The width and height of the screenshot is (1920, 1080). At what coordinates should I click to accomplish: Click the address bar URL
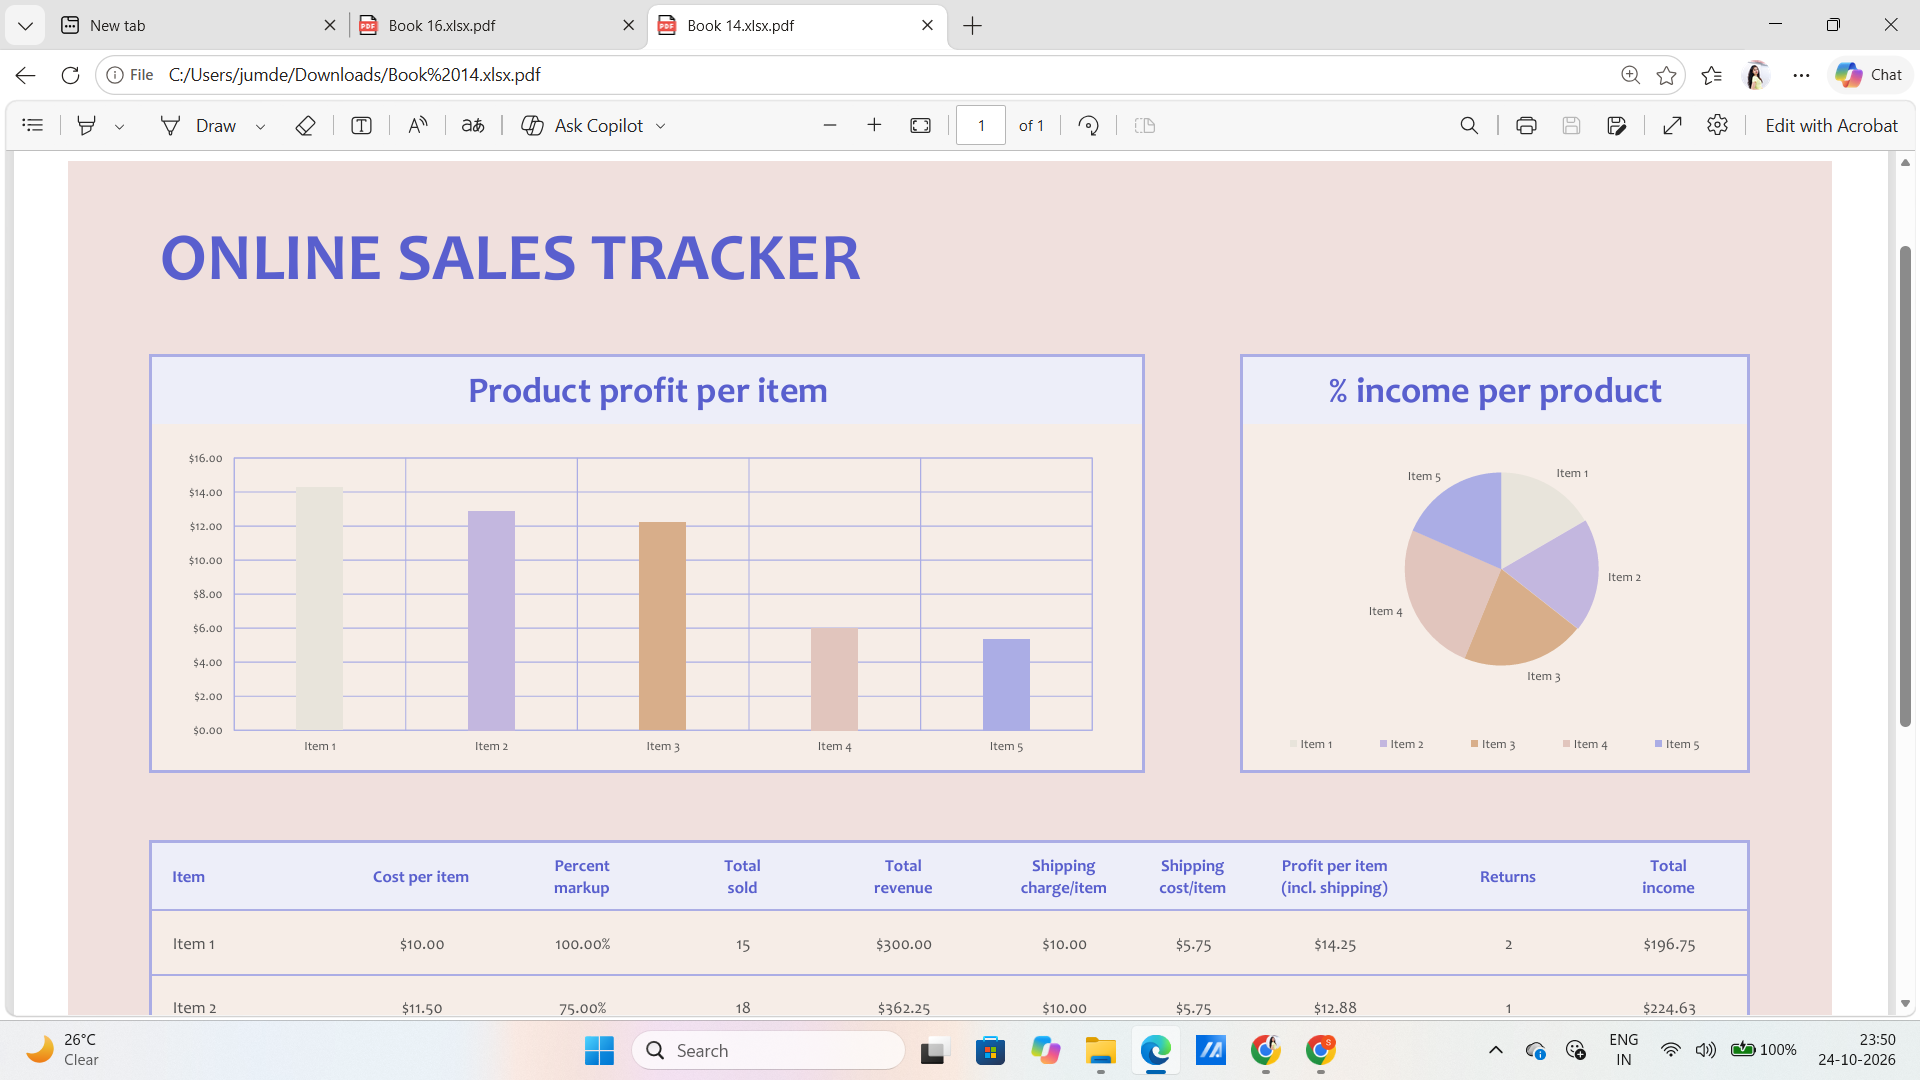pos(354,75)
